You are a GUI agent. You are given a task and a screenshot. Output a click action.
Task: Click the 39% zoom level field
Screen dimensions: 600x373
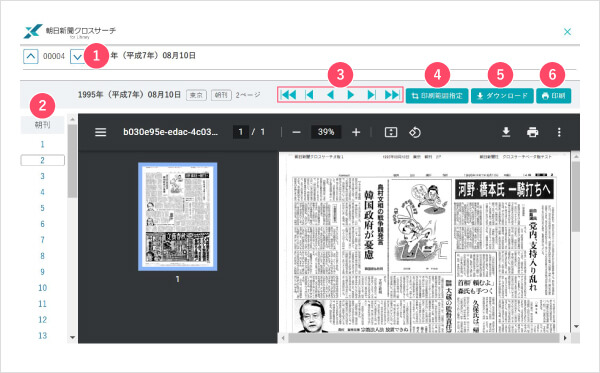tap(326, 132)
